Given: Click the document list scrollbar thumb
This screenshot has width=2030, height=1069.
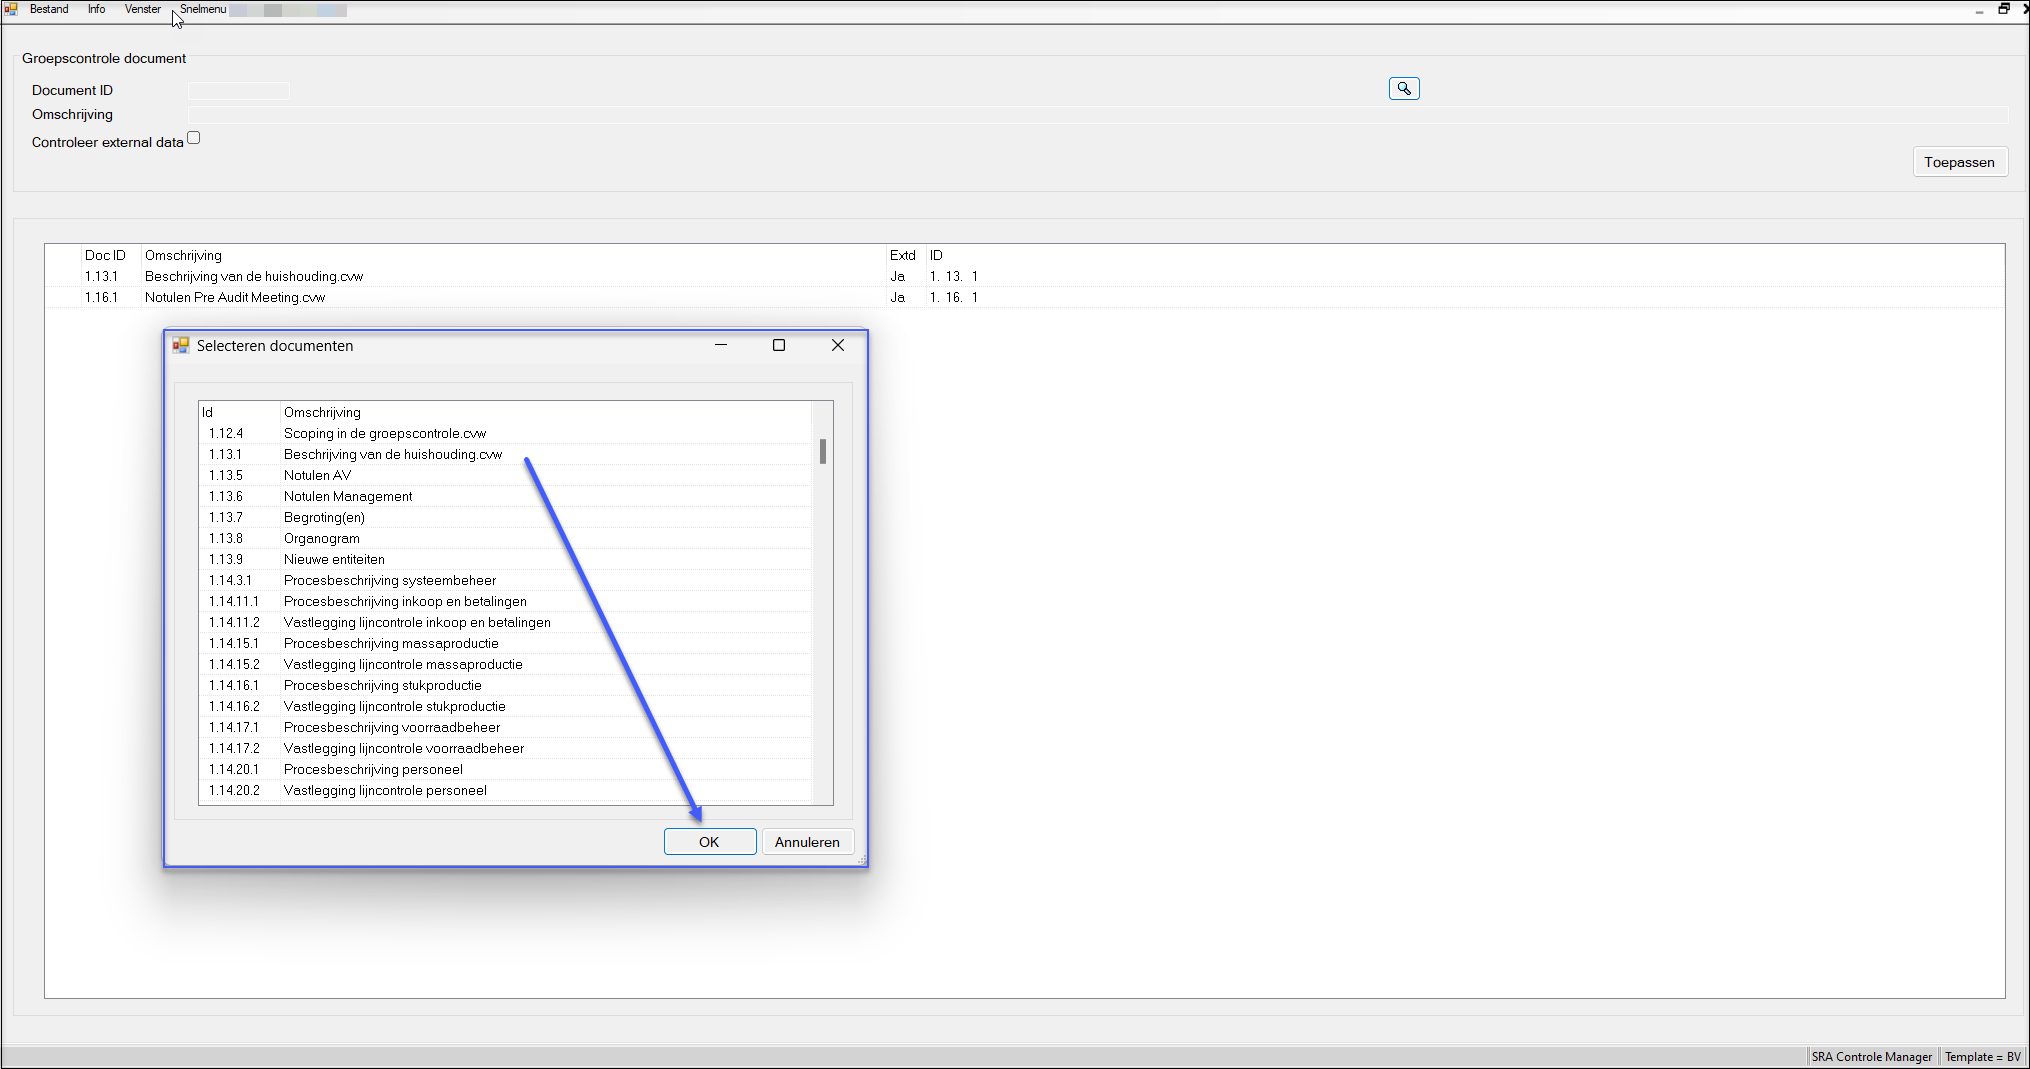Looking at the screenshot, I should 823,452.
